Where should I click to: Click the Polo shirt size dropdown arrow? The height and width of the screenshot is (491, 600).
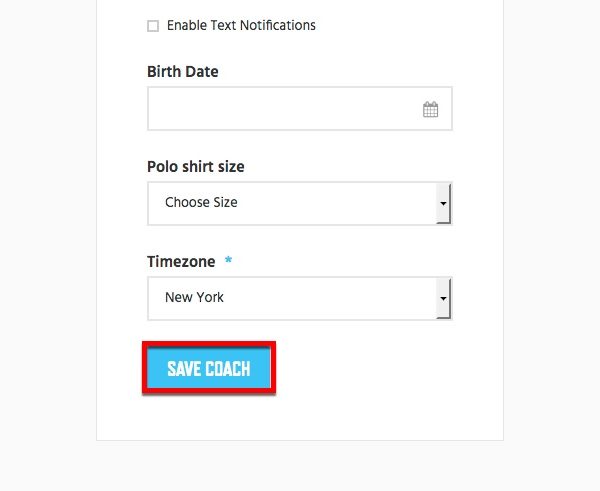443,203
